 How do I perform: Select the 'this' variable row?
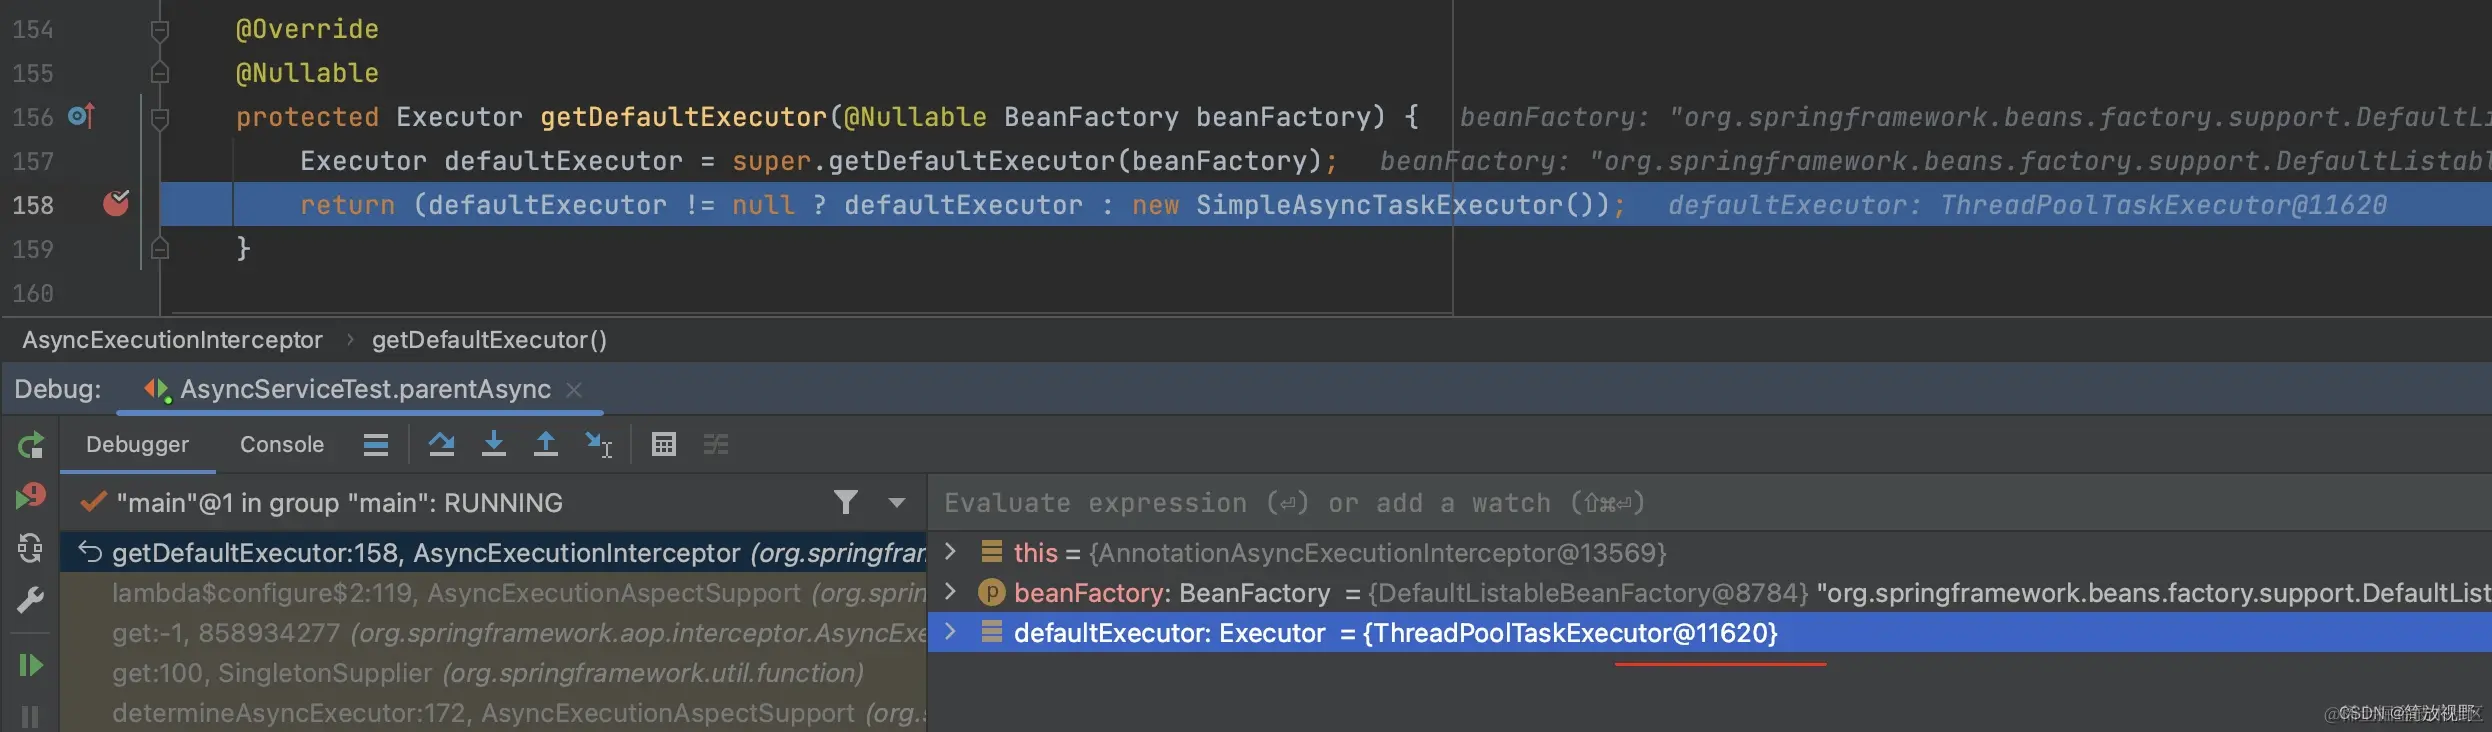coord(1709,552)
